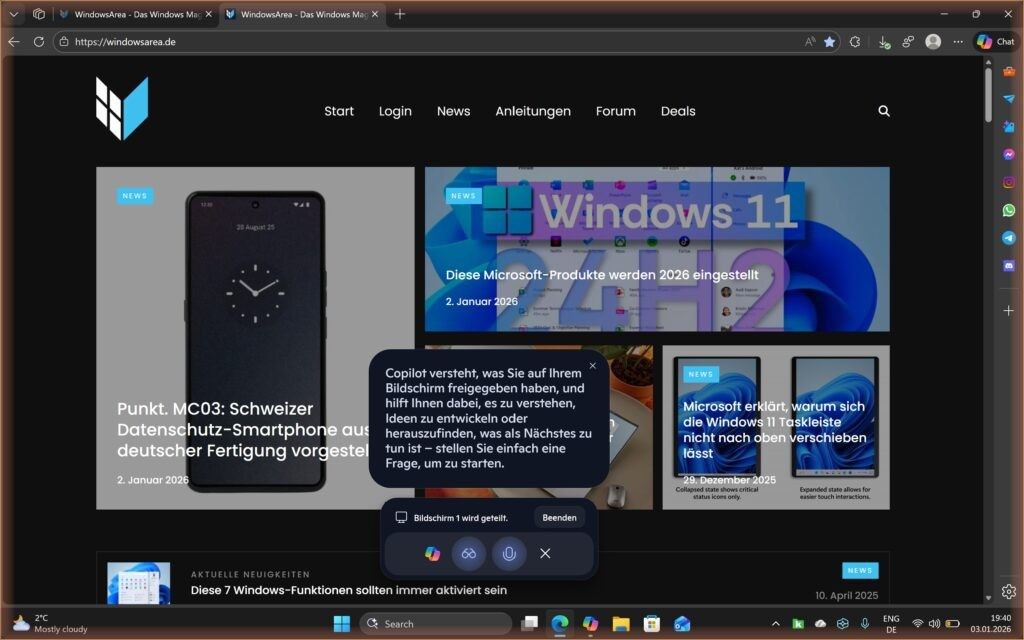Image resolution: width=1024 pixels, height=640 pixels.
Task: Toggle Copilot Vision glasses button
Action: (468, 553)
